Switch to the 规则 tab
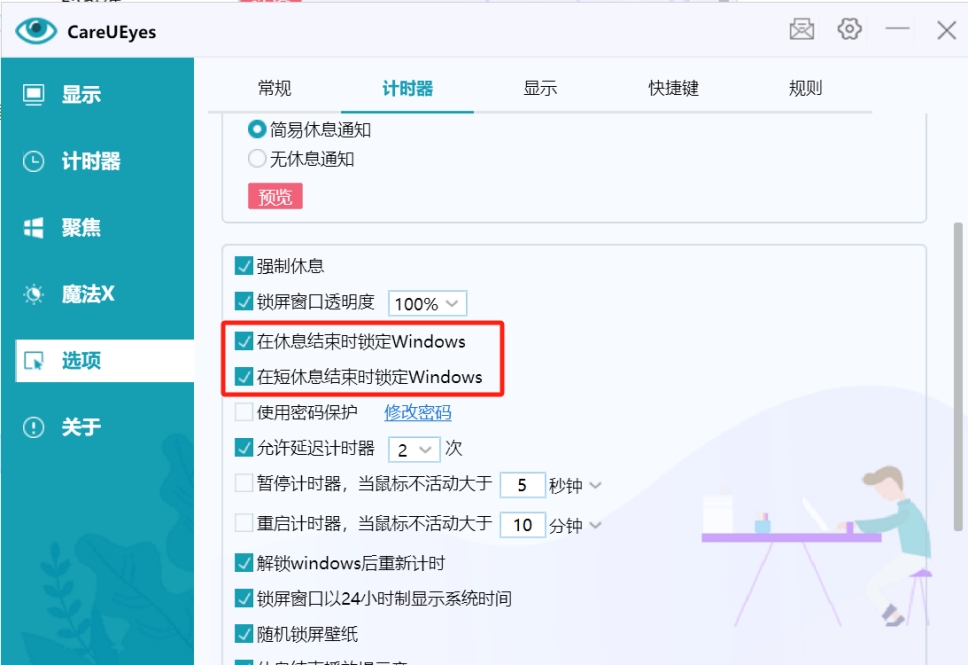969x665 pixels. (805, 88)
